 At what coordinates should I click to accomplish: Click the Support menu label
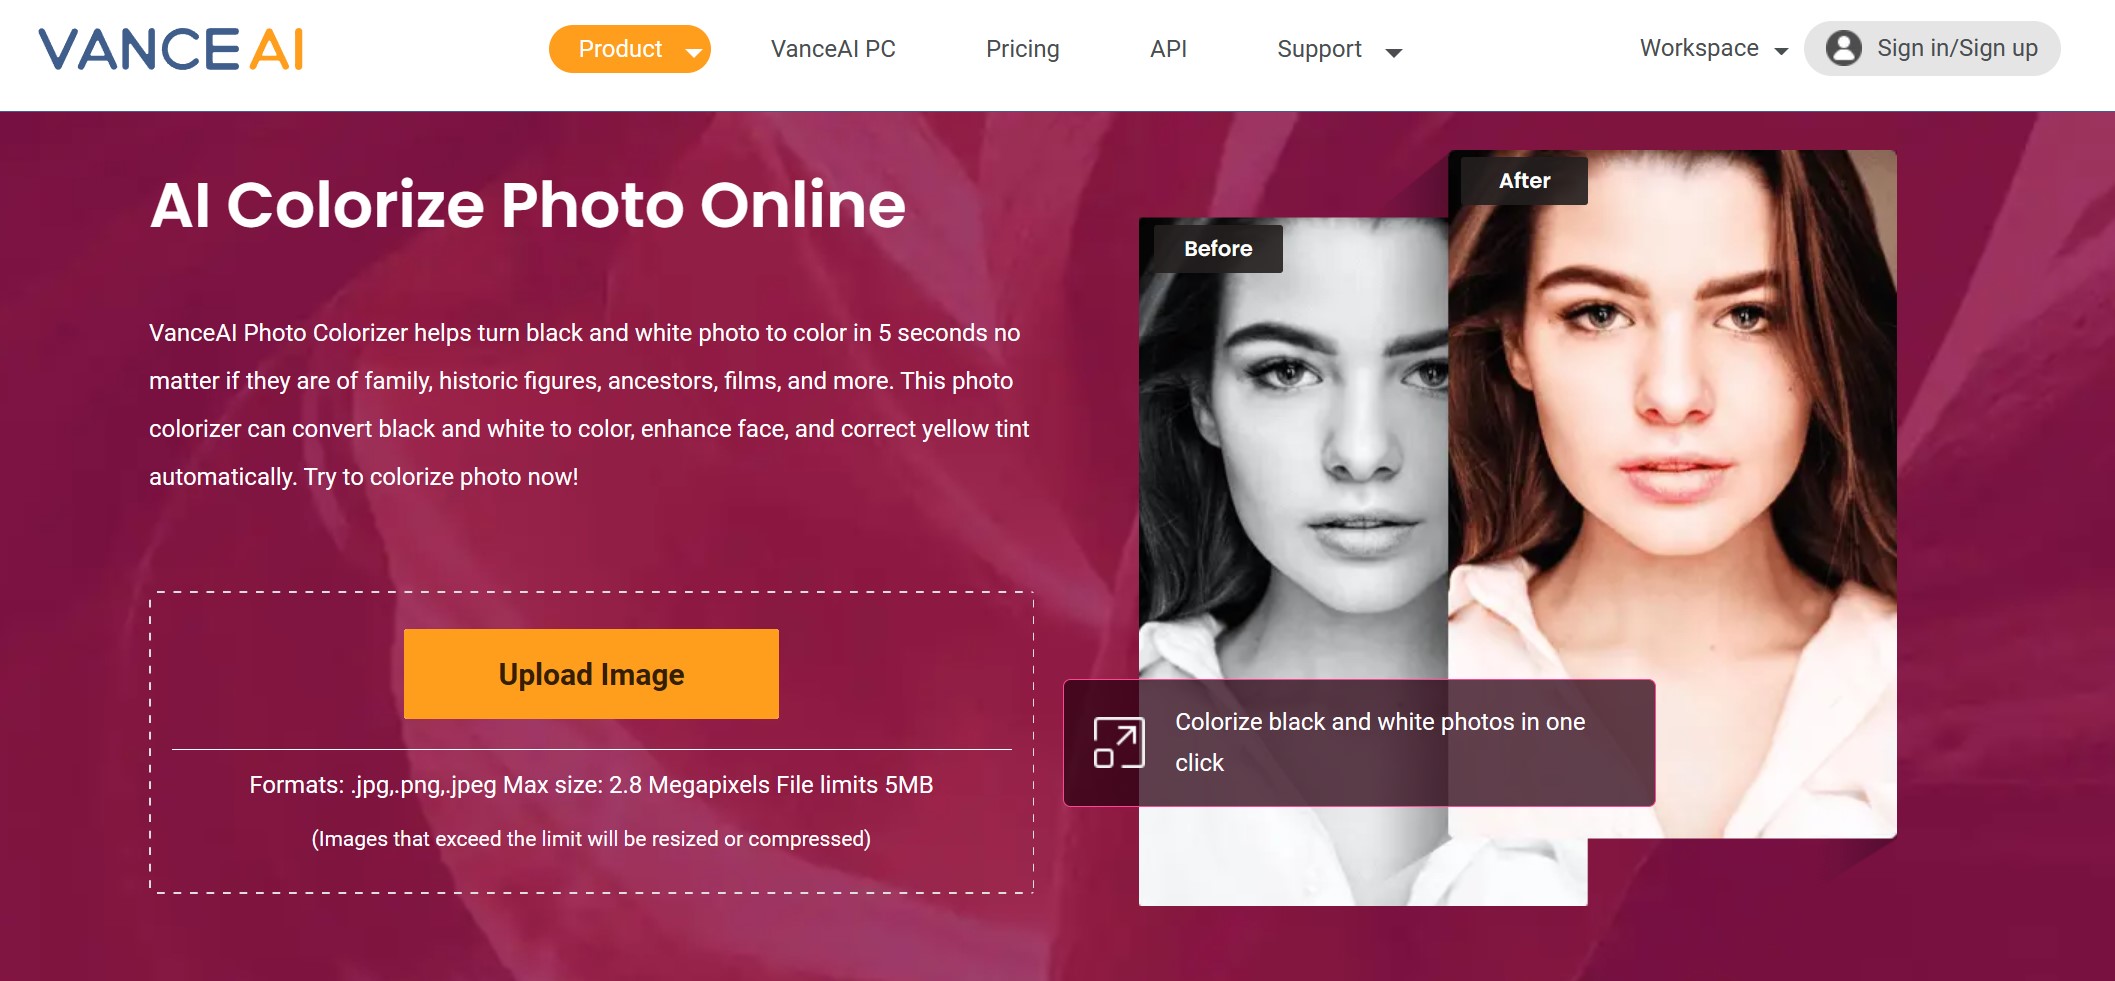(x=1319, y=49)
